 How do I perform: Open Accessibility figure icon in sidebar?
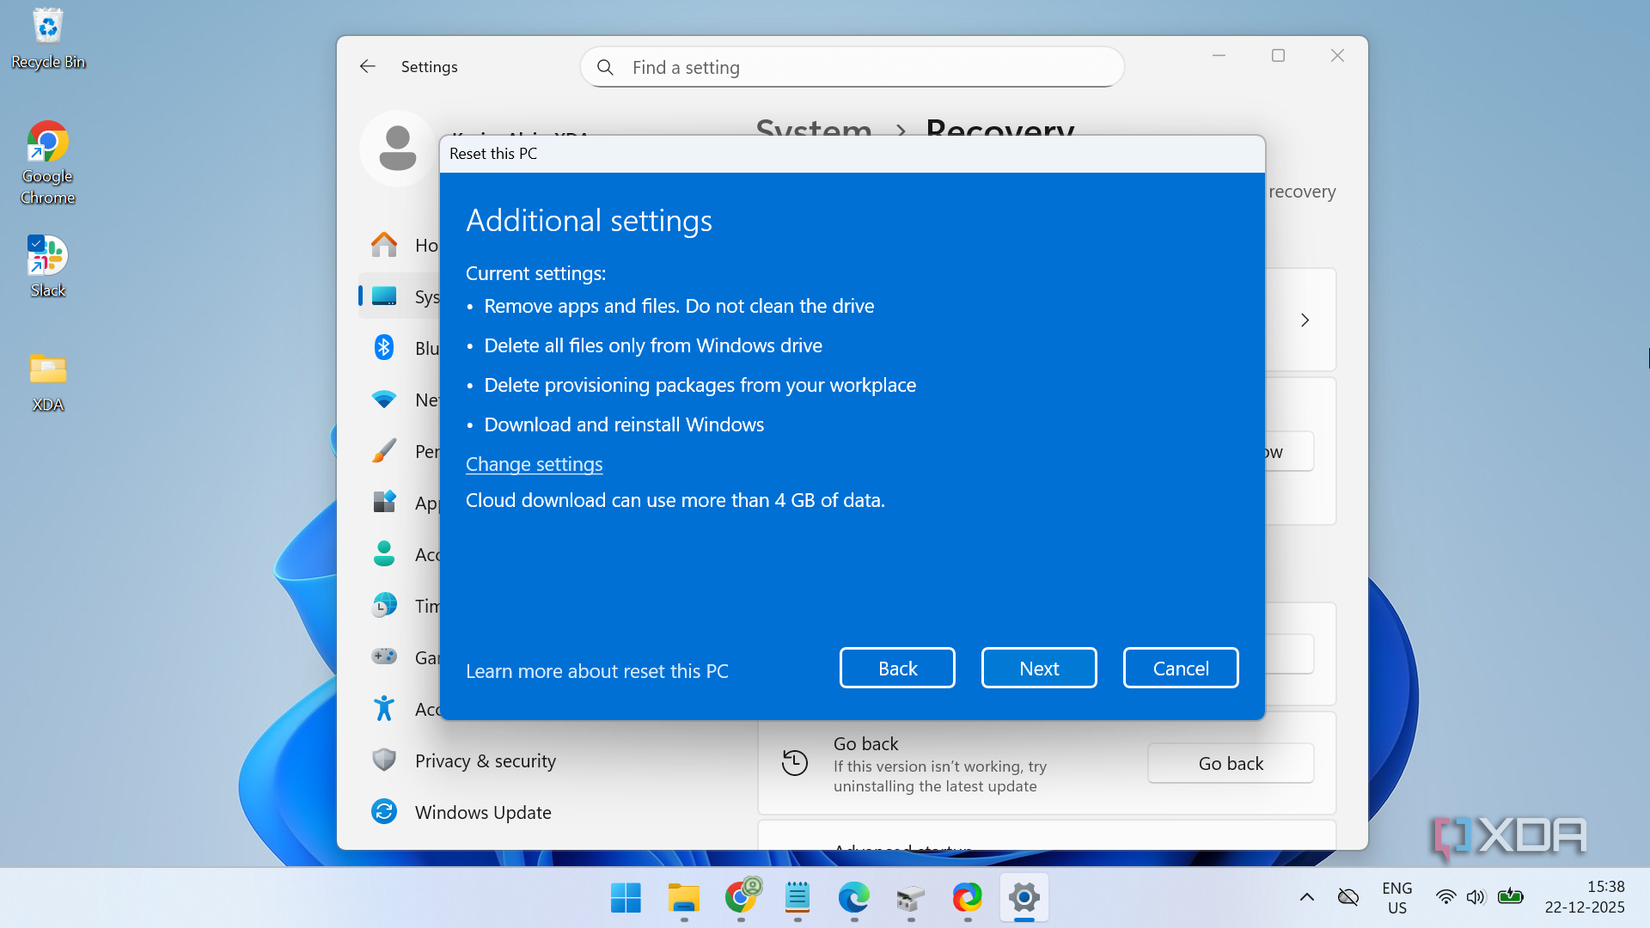tap(384, 708)
